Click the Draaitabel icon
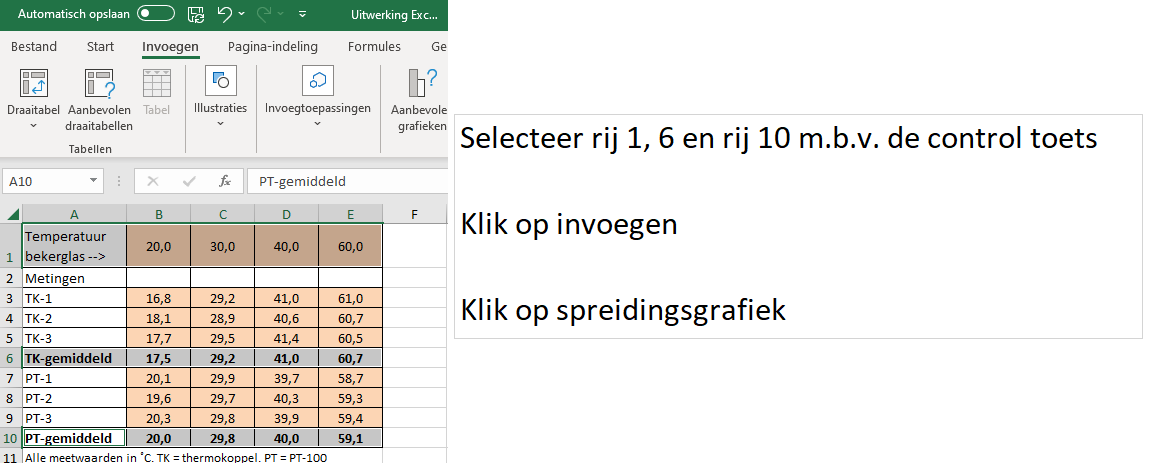This screenshot has width=1167, height=463. (34, 84)
